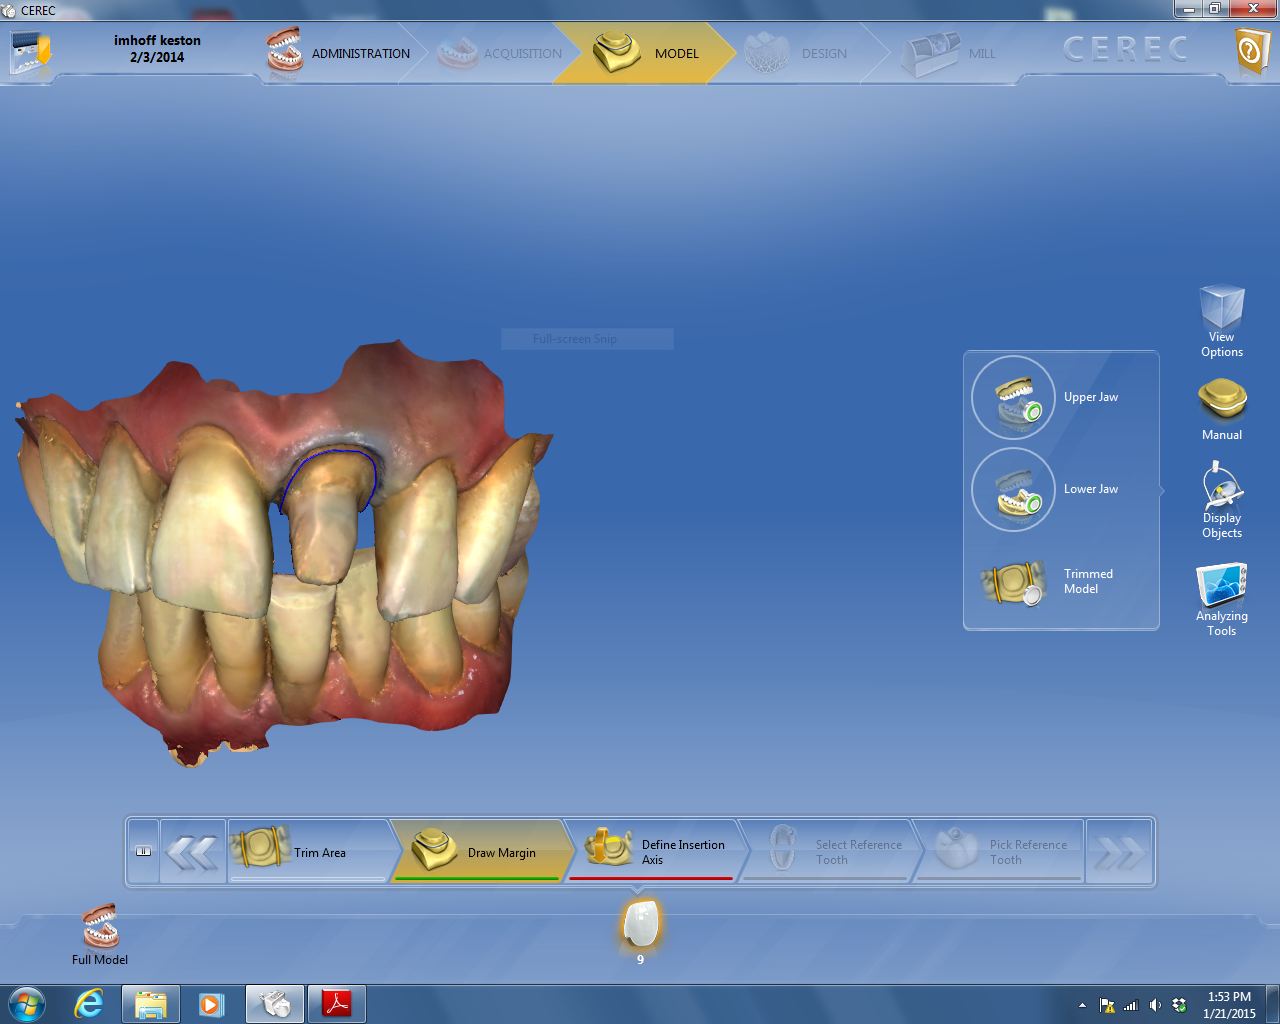
Task: Toggle Trimmed Model display
Action: (x=1013, y=582)
